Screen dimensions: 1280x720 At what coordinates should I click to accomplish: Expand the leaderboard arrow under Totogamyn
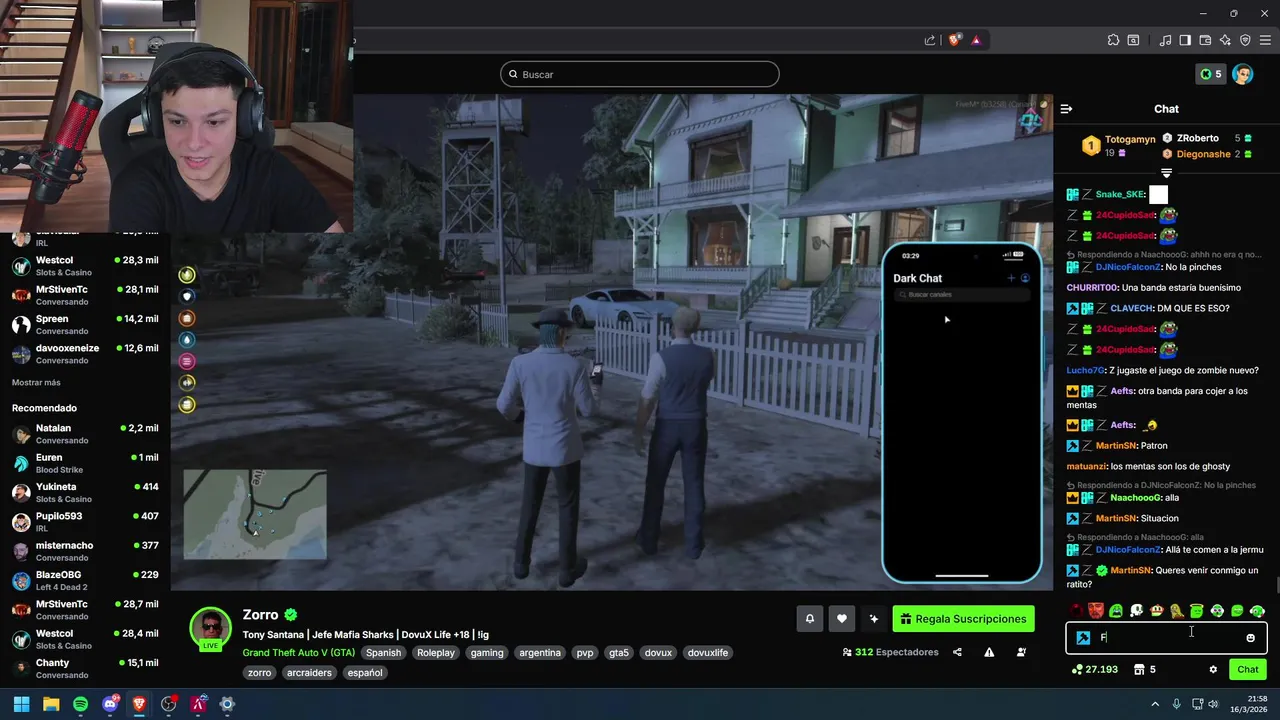pos(1166,173)
